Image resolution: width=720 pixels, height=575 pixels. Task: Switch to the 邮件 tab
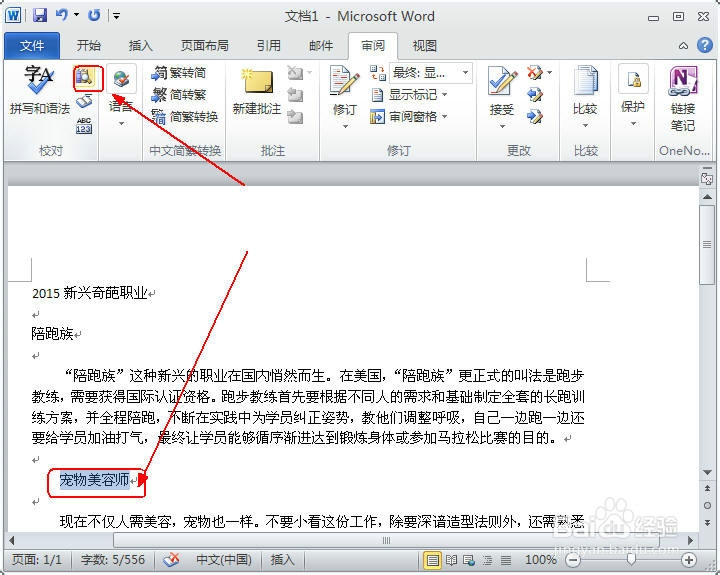coord(321,45)
